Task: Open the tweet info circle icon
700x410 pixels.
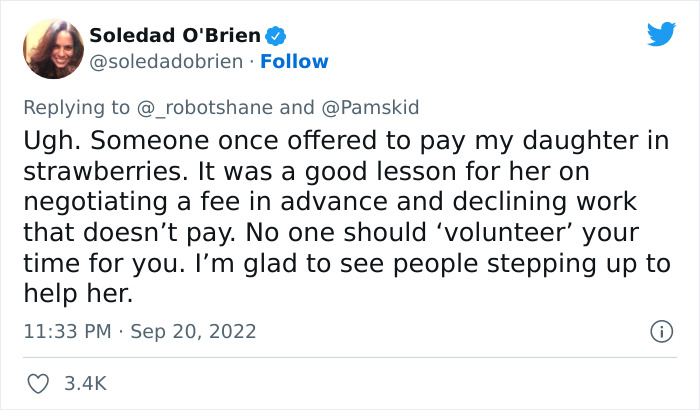Action: [659, 330]
